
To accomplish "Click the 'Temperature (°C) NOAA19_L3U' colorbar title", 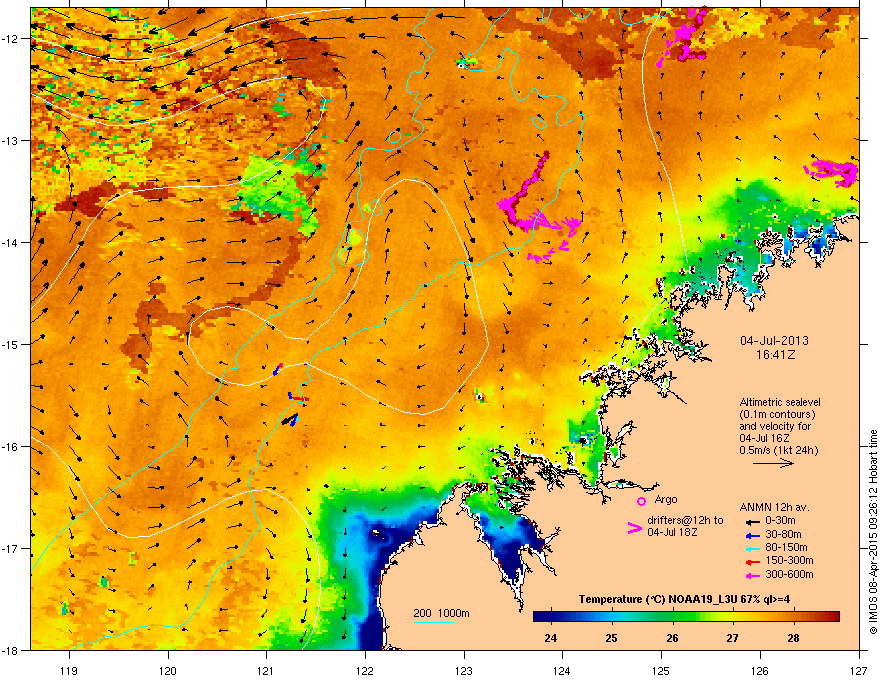I will pos(659,599).
